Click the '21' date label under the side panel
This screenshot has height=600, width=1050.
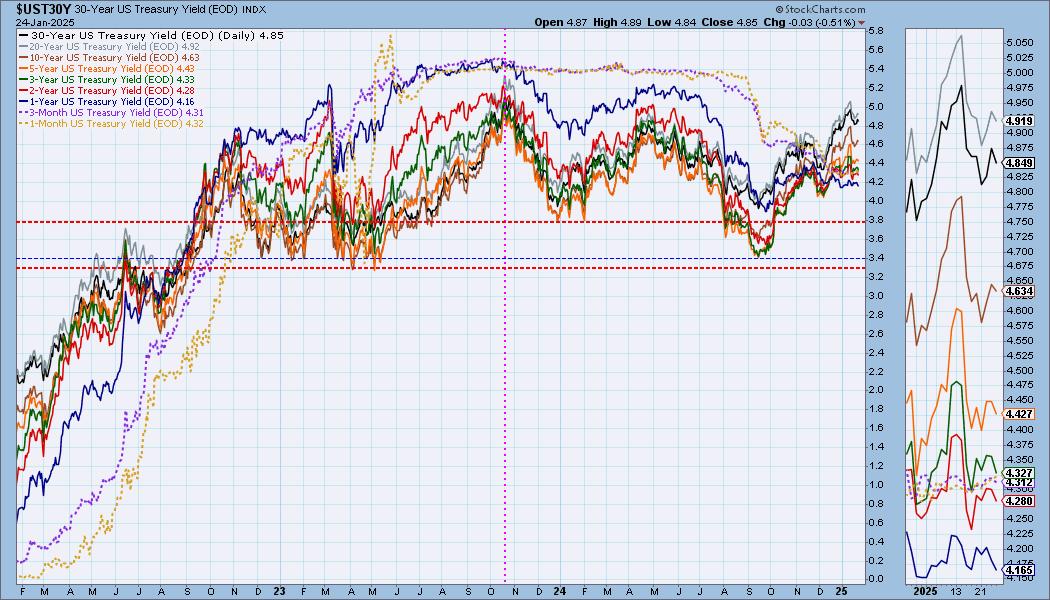[980, 591]
